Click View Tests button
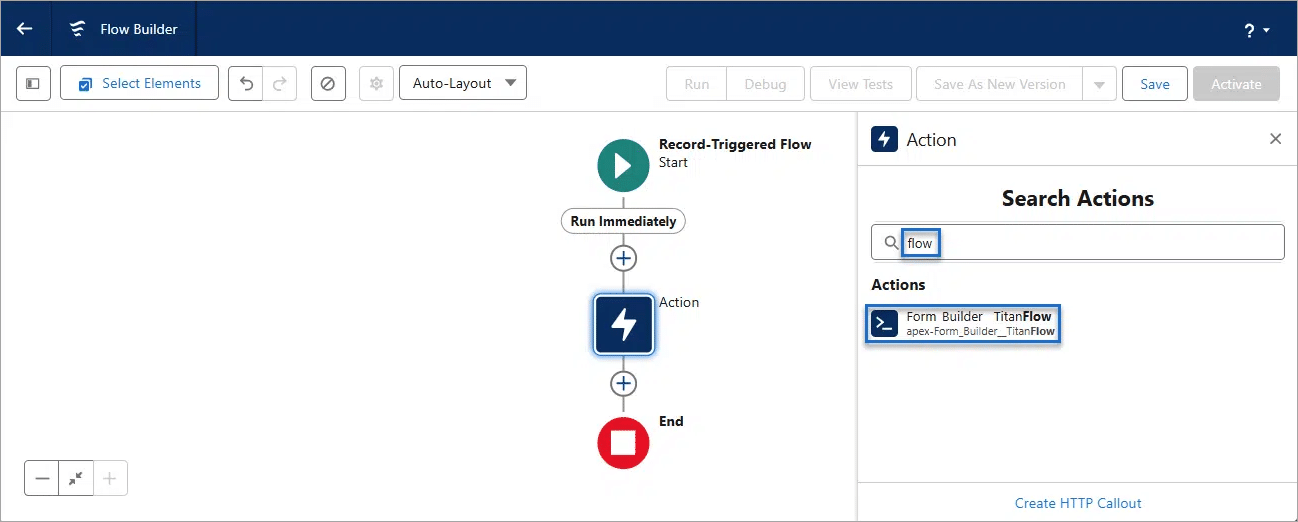The image size is (1298, 522). pyautogui.click(x=860, y=84)
